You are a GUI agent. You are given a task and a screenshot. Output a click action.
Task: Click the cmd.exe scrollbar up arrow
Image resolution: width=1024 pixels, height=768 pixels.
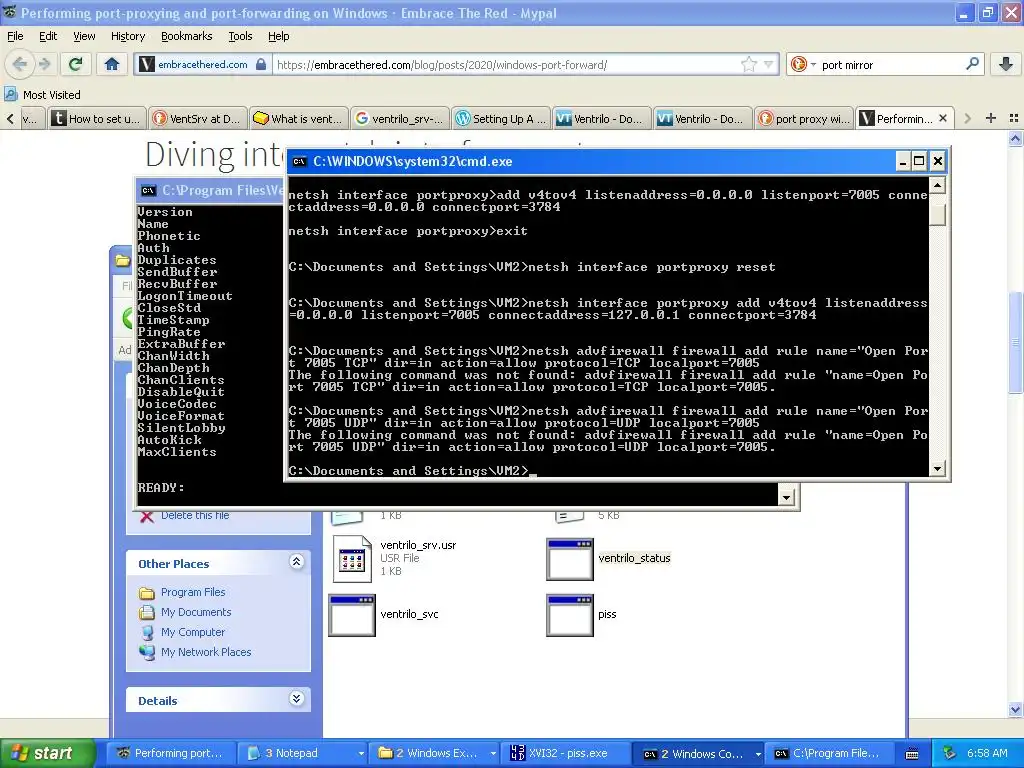tap(938, 186)
